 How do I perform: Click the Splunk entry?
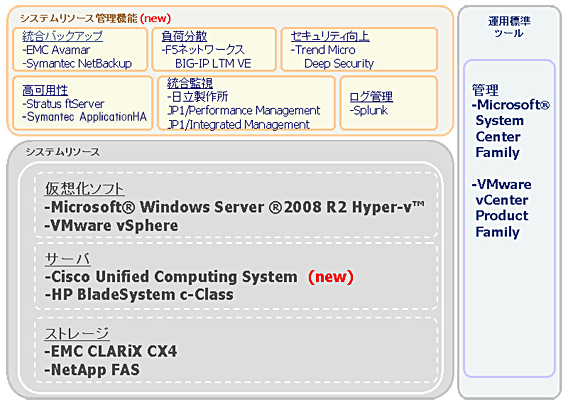tap(369, 110)
